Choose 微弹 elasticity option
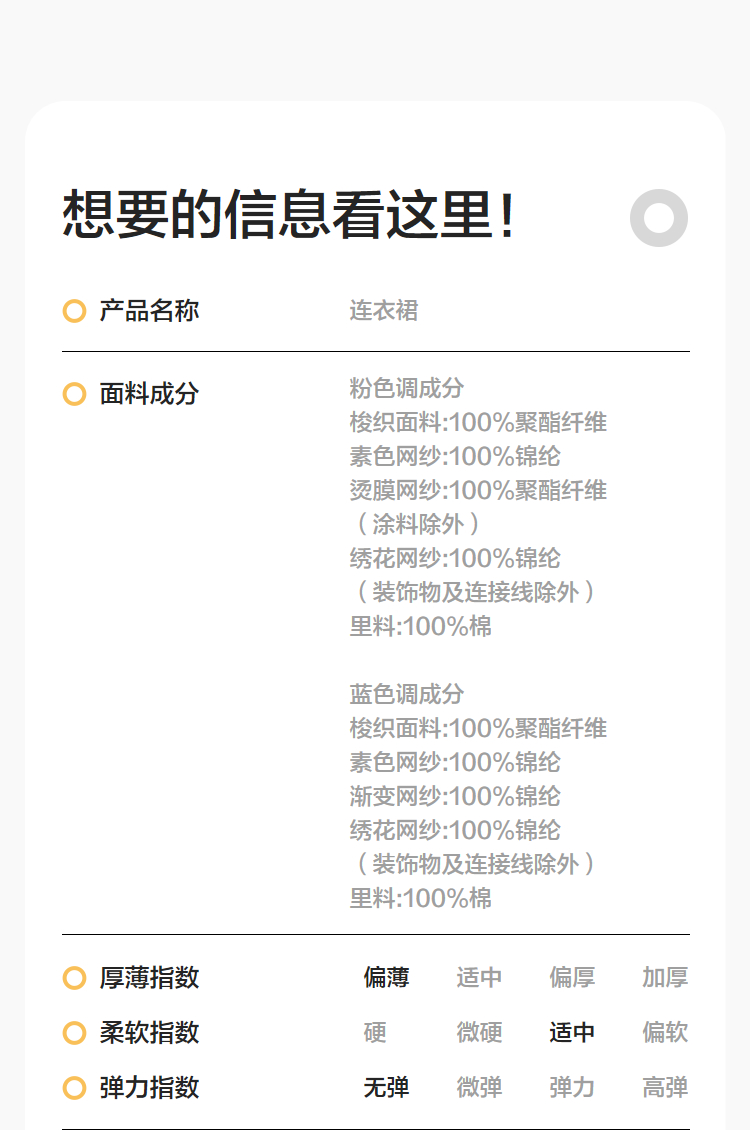 pyautogui.click(x=479, y=1088)
